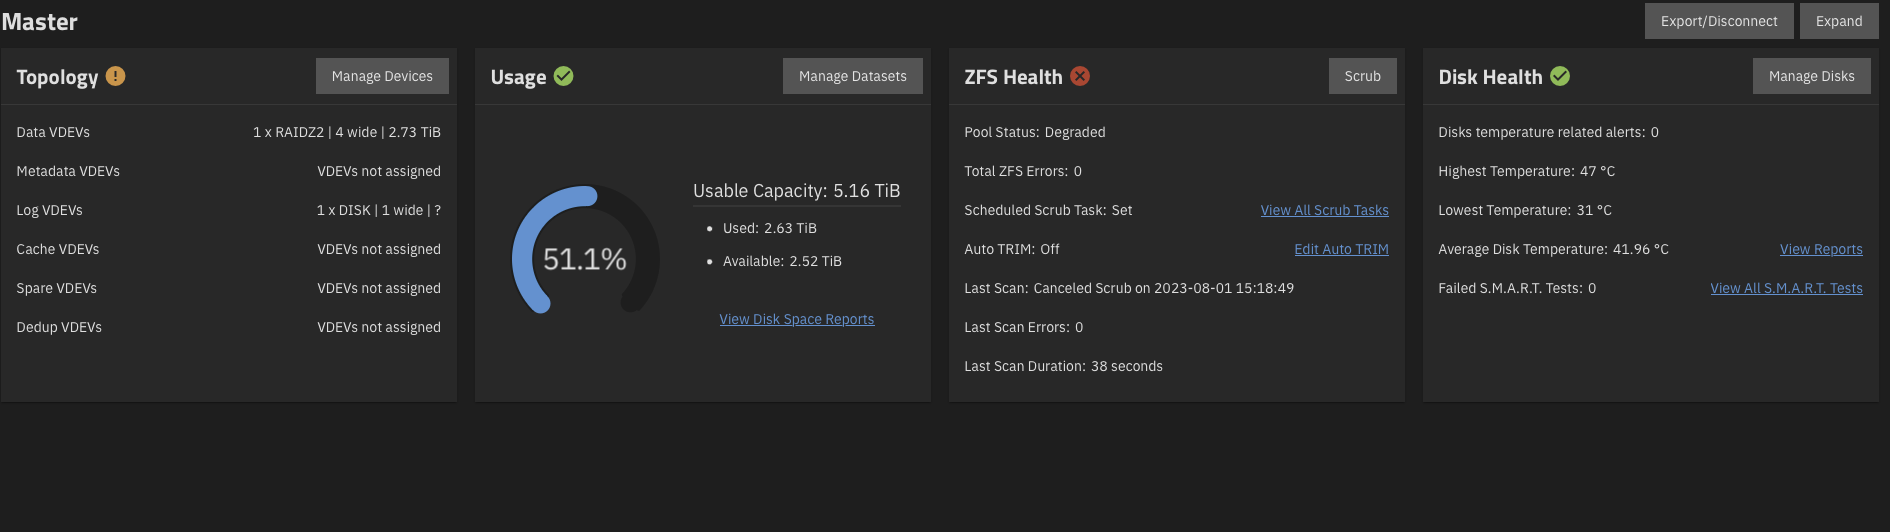Click the Usable Capacity 5.16 TiB heading
The image size is (1890, 532).
coord(797,191)
